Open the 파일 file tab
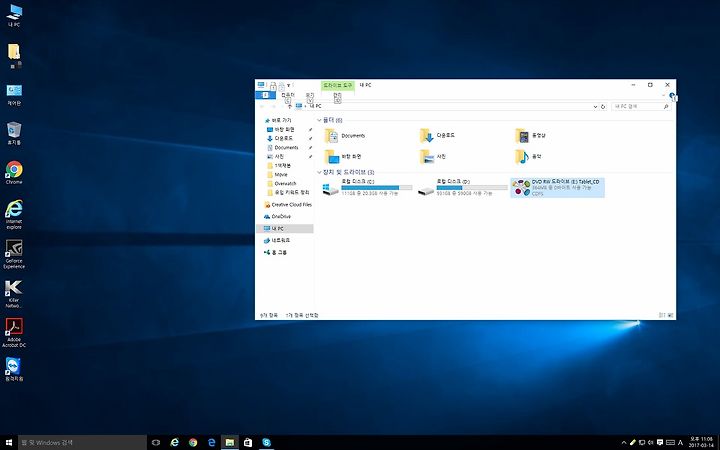This screenshot has height=450, width=720. pyautogui.click(x=265, y=95)
